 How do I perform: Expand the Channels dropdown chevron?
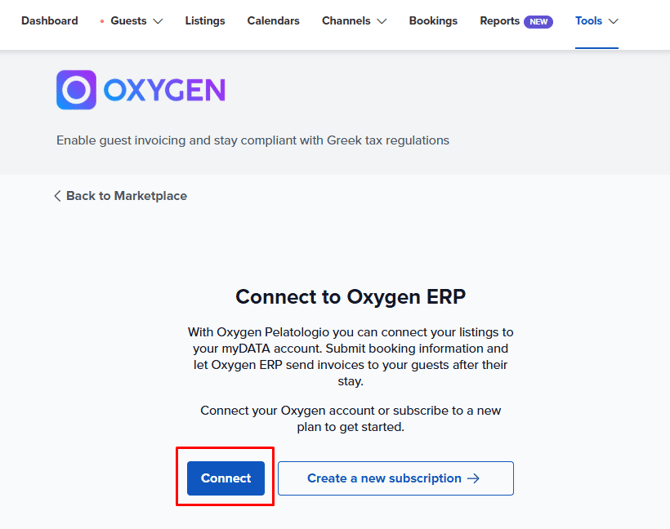click(382, 21)
